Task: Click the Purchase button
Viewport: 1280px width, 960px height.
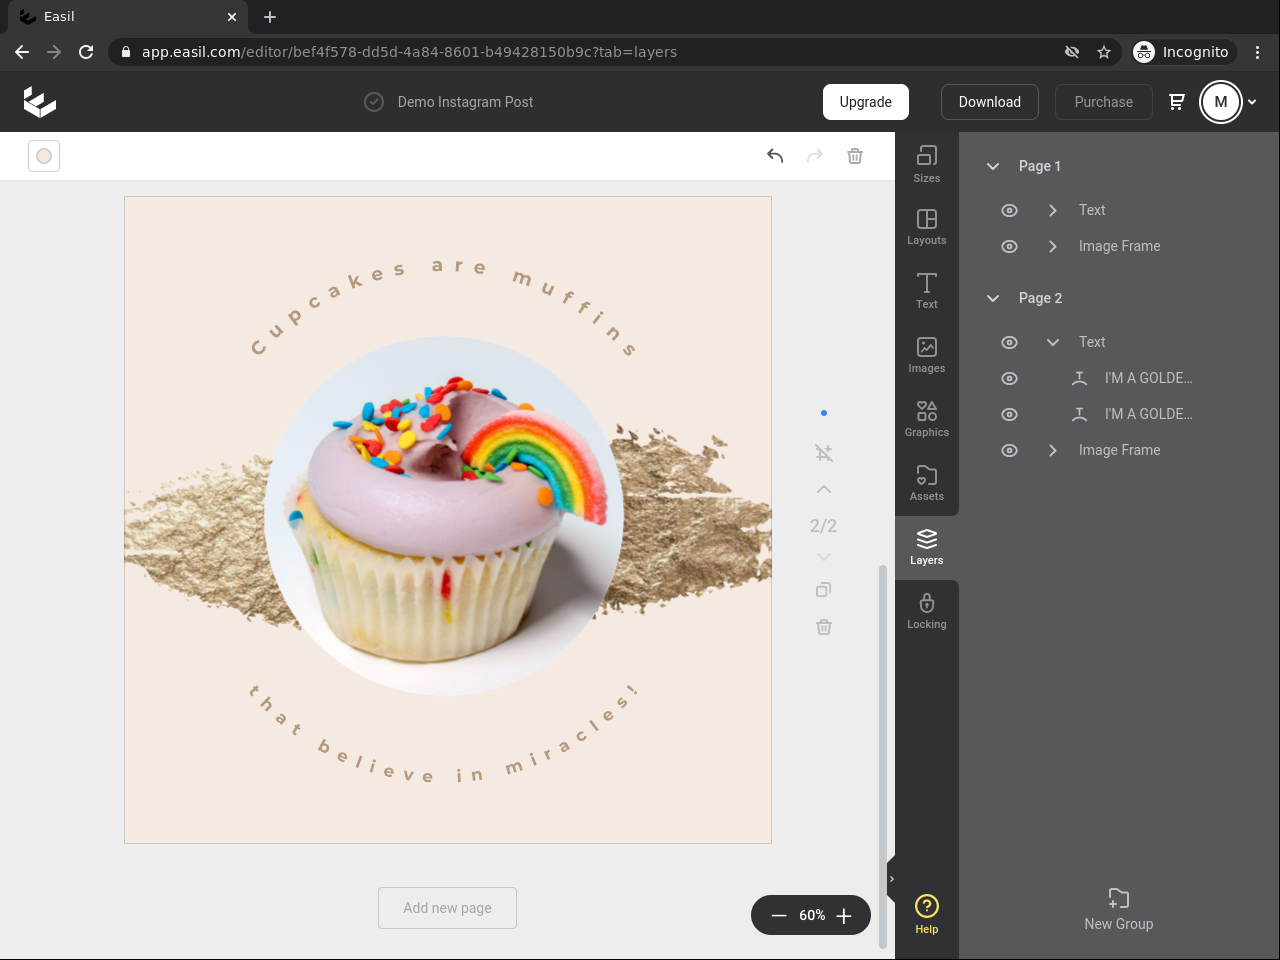Action: [1104, 102]
